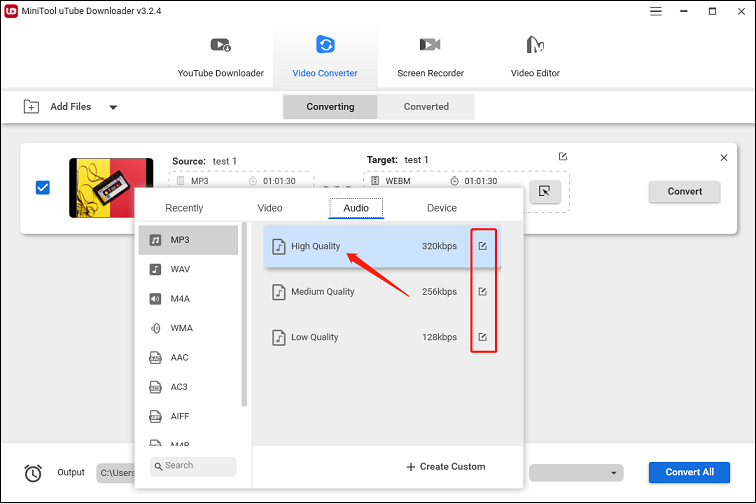
Task: Click the Output path field
Action: pyautogui.click(x=116, y=473)
